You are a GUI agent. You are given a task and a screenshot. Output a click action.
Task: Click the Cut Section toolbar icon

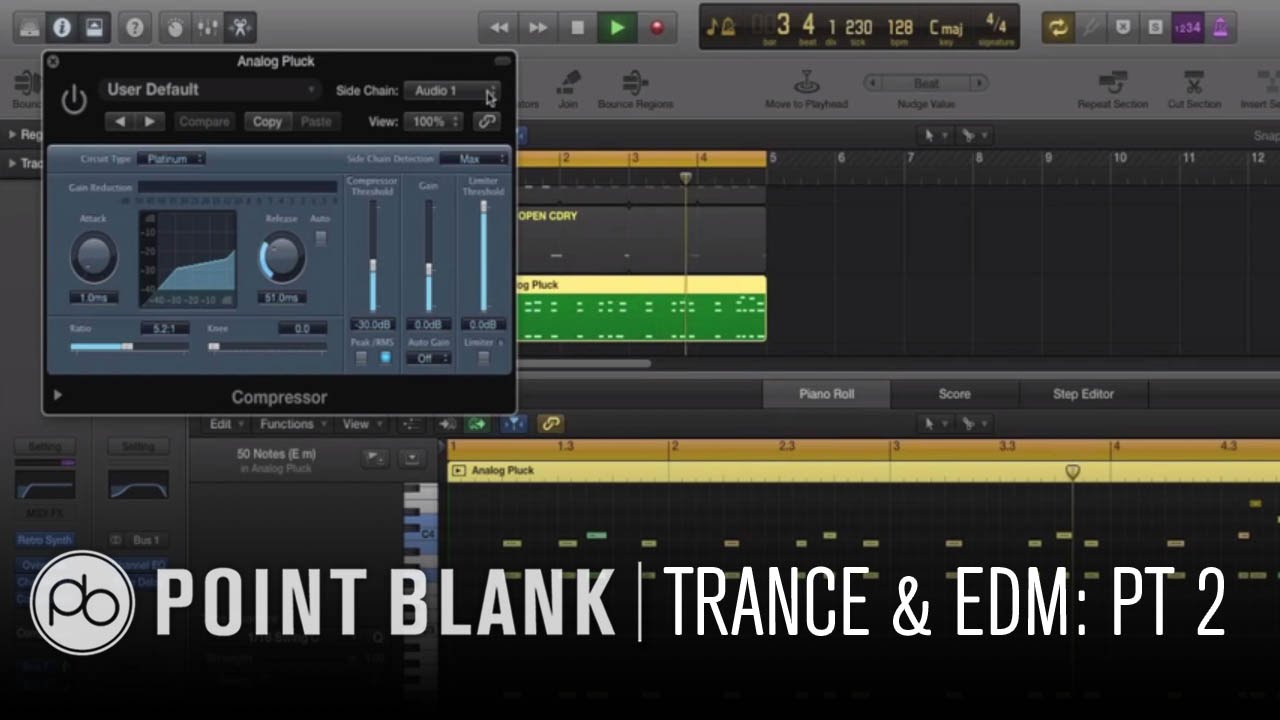point(1194,84)
